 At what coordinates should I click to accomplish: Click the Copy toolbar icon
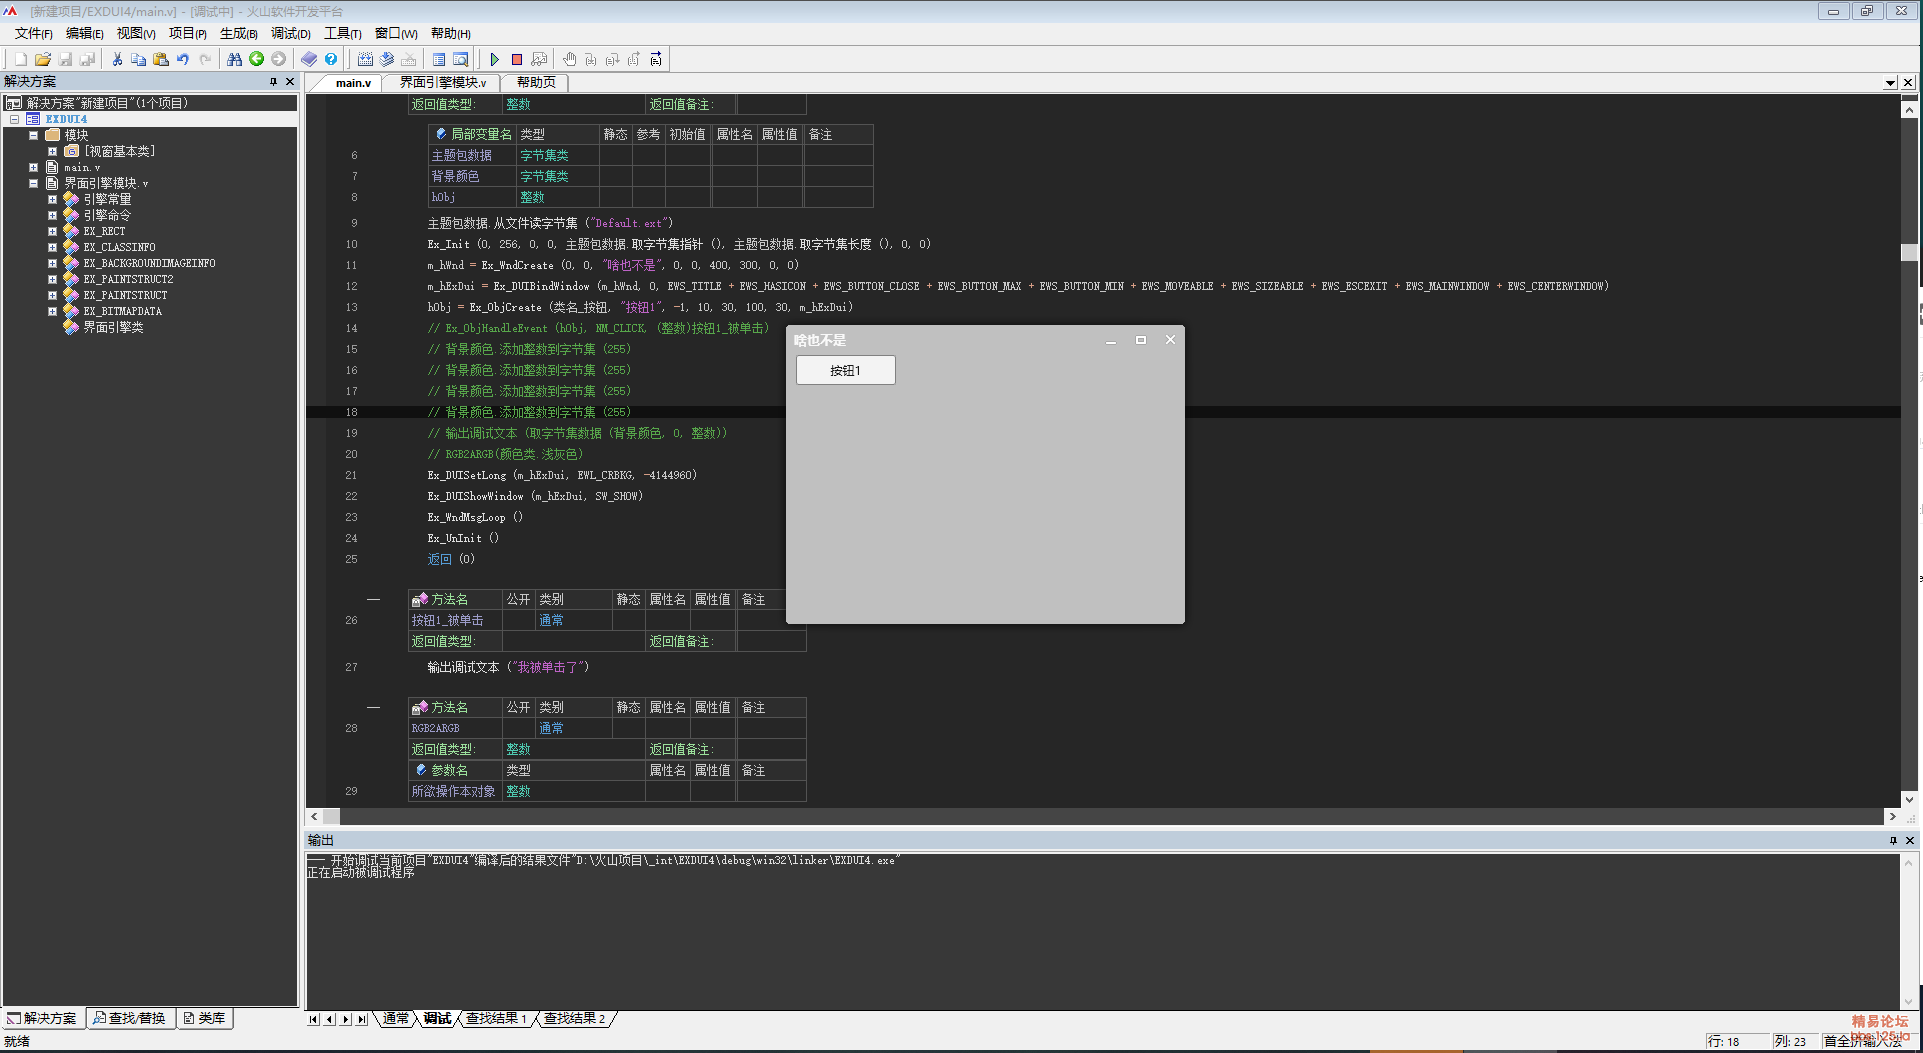[139, 59]
